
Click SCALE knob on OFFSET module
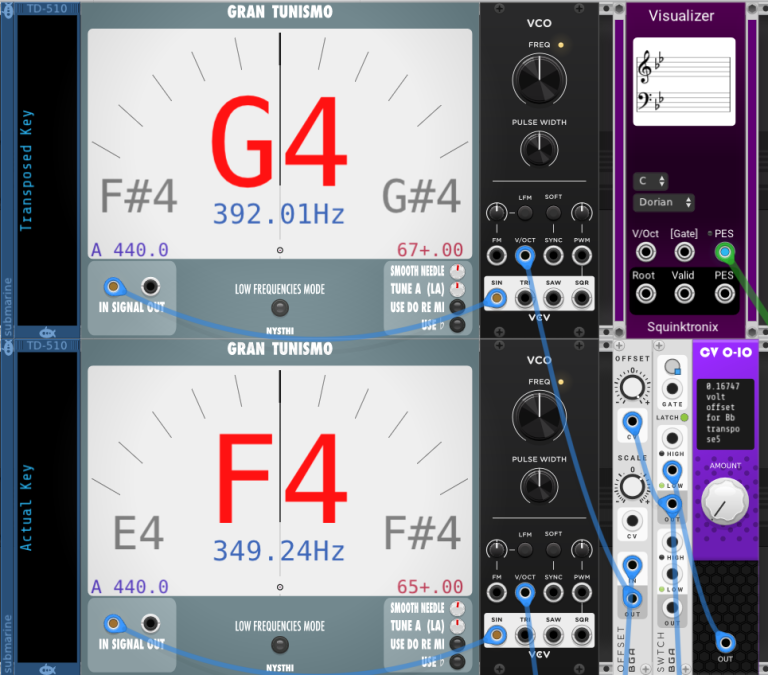[632, 487]
